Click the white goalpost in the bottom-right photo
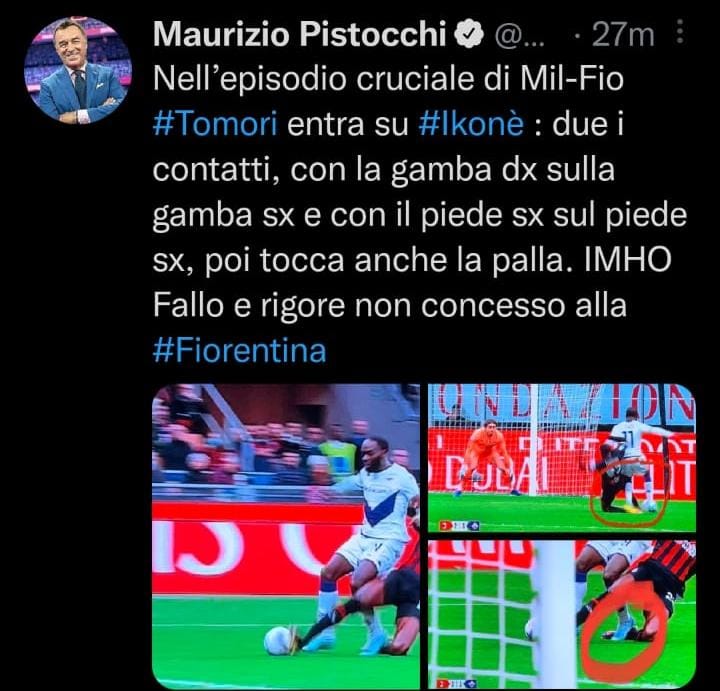This screenshot has height=691, width=720. tap(557, 614)
